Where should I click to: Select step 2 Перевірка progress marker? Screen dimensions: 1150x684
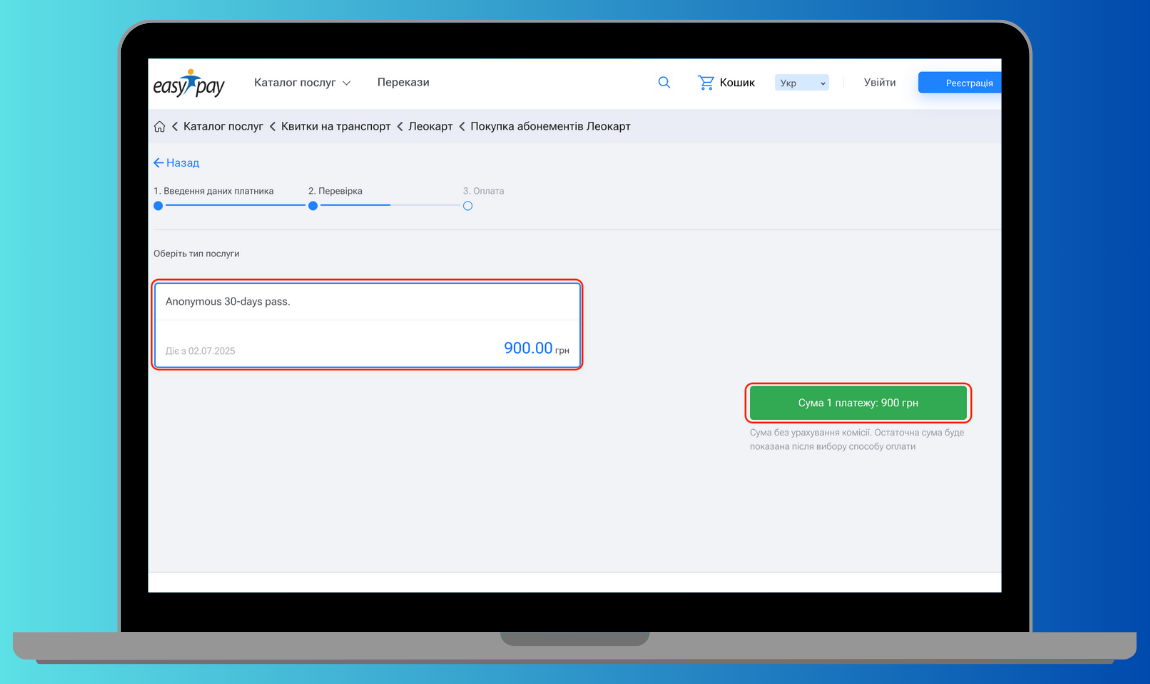click(313, 206)
